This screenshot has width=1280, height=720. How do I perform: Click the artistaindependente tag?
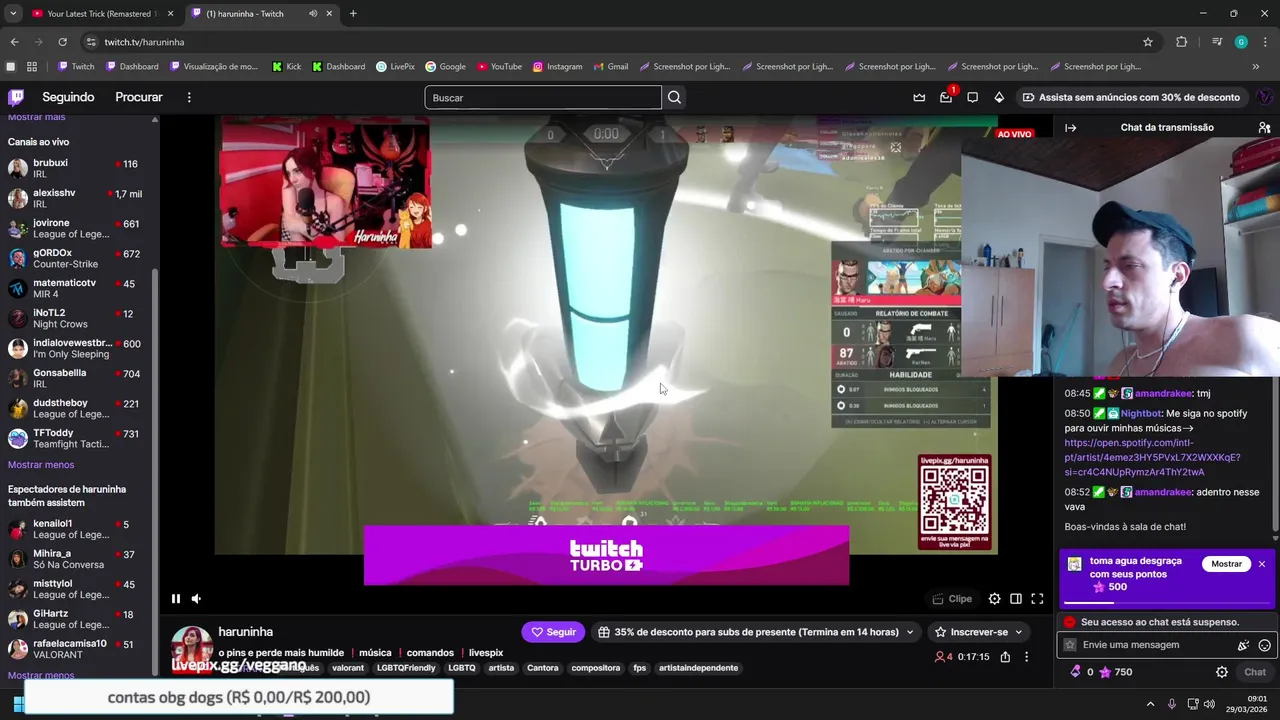[x=698, y=668]
